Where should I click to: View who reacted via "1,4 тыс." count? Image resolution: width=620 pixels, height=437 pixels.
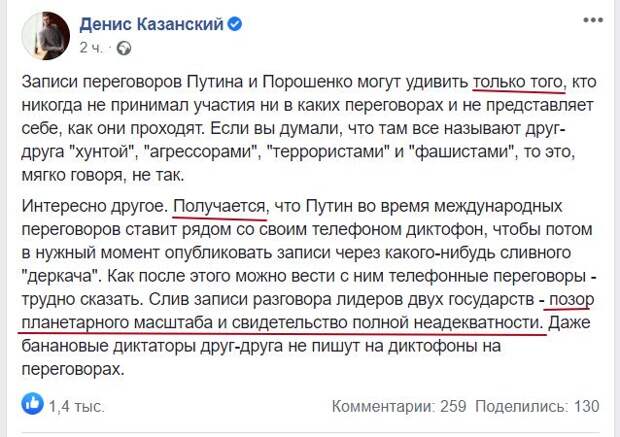tap(77, 406)
